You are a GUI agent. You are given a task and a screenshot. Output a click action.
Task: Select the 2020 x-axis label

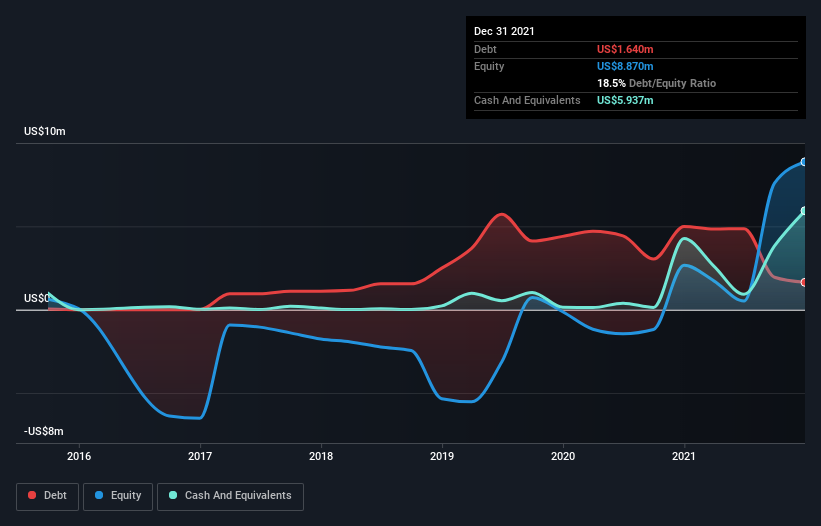(x=563, y=456)
